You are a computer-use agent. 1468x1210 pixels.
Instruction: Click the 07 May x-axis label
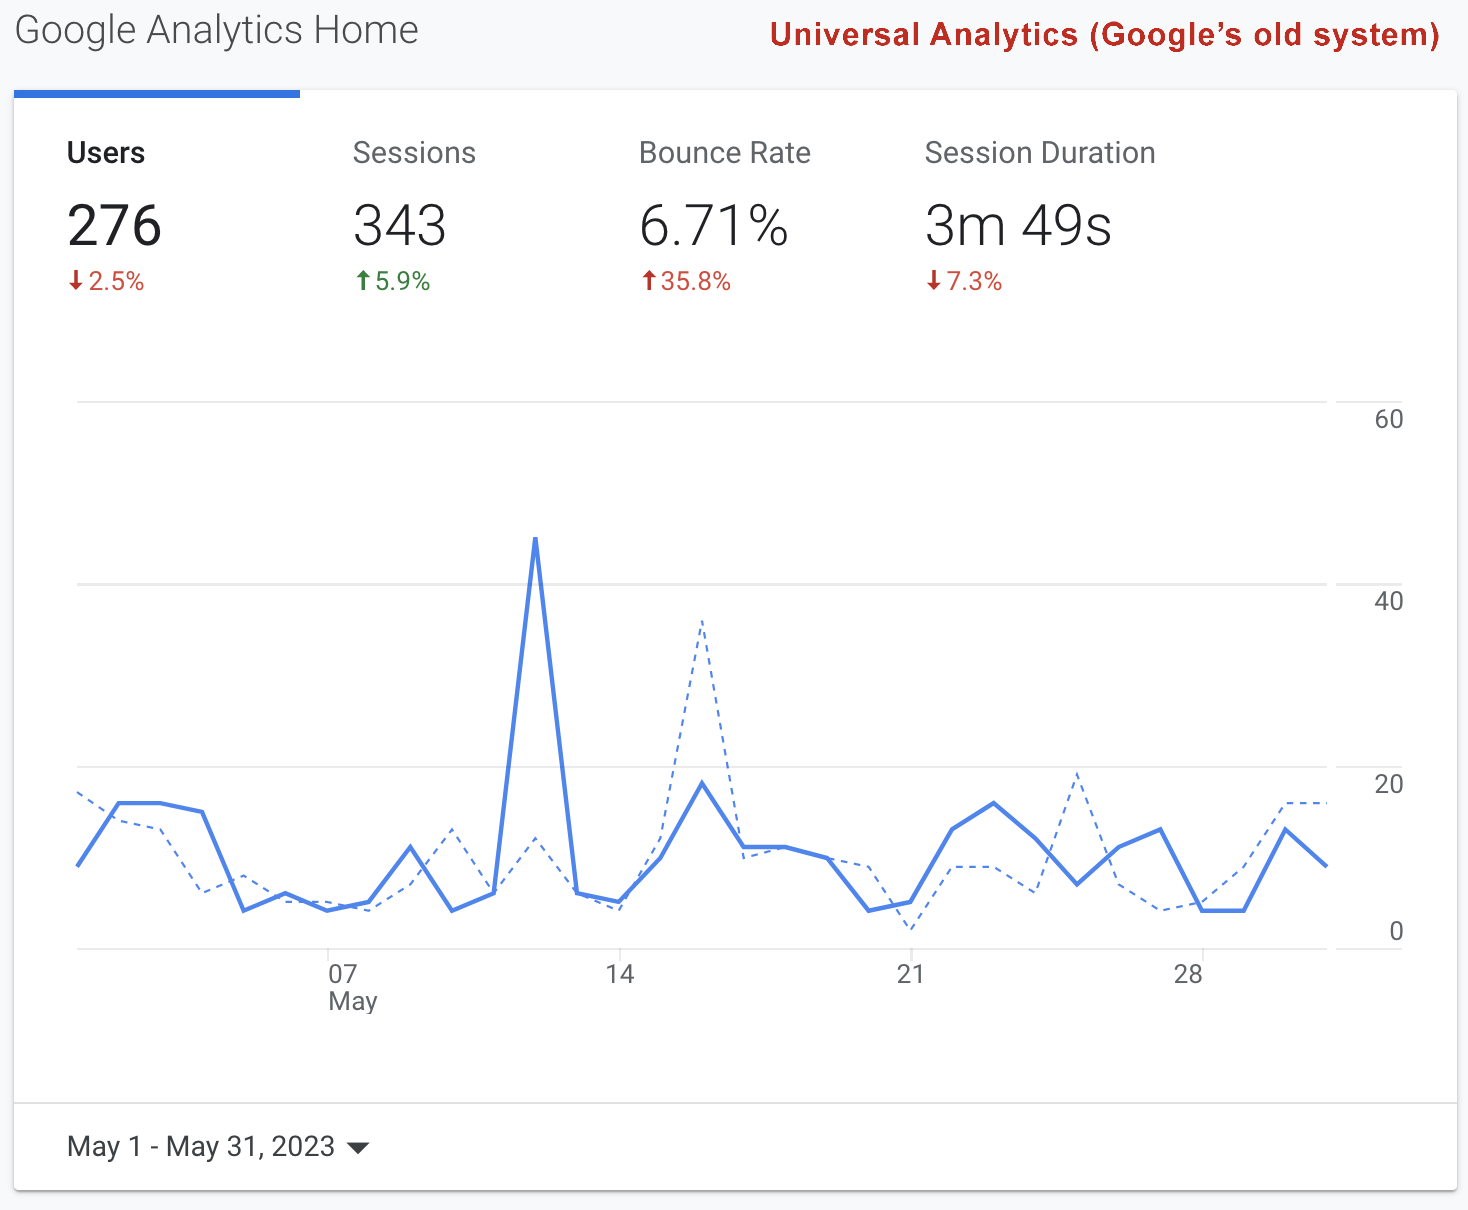click(x=352, y=987)
